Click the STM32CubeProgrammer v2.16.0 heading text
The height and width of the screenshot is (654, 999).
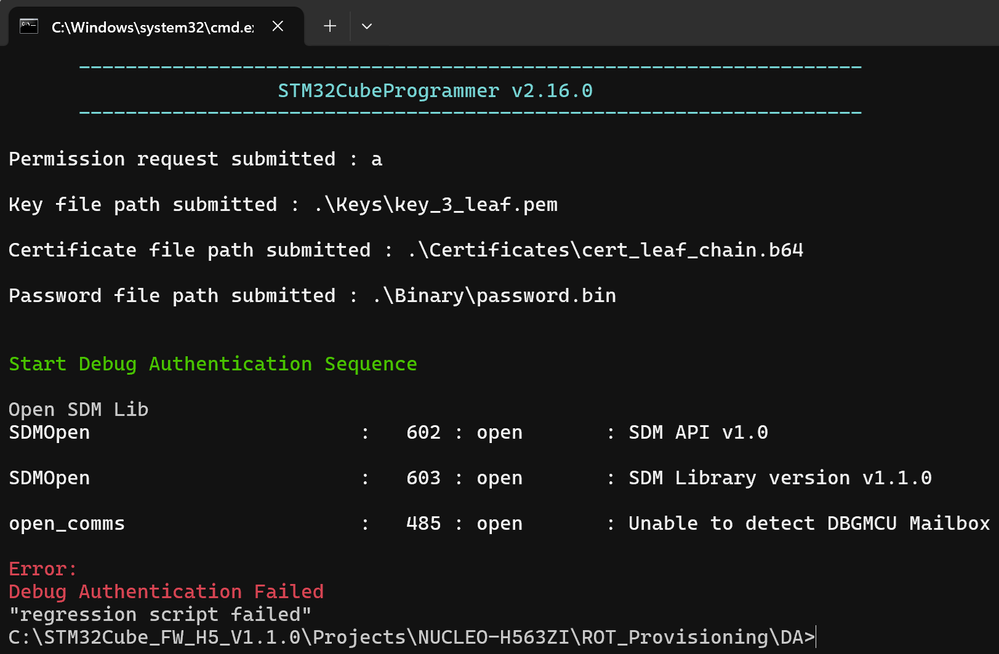click(435, 91)
